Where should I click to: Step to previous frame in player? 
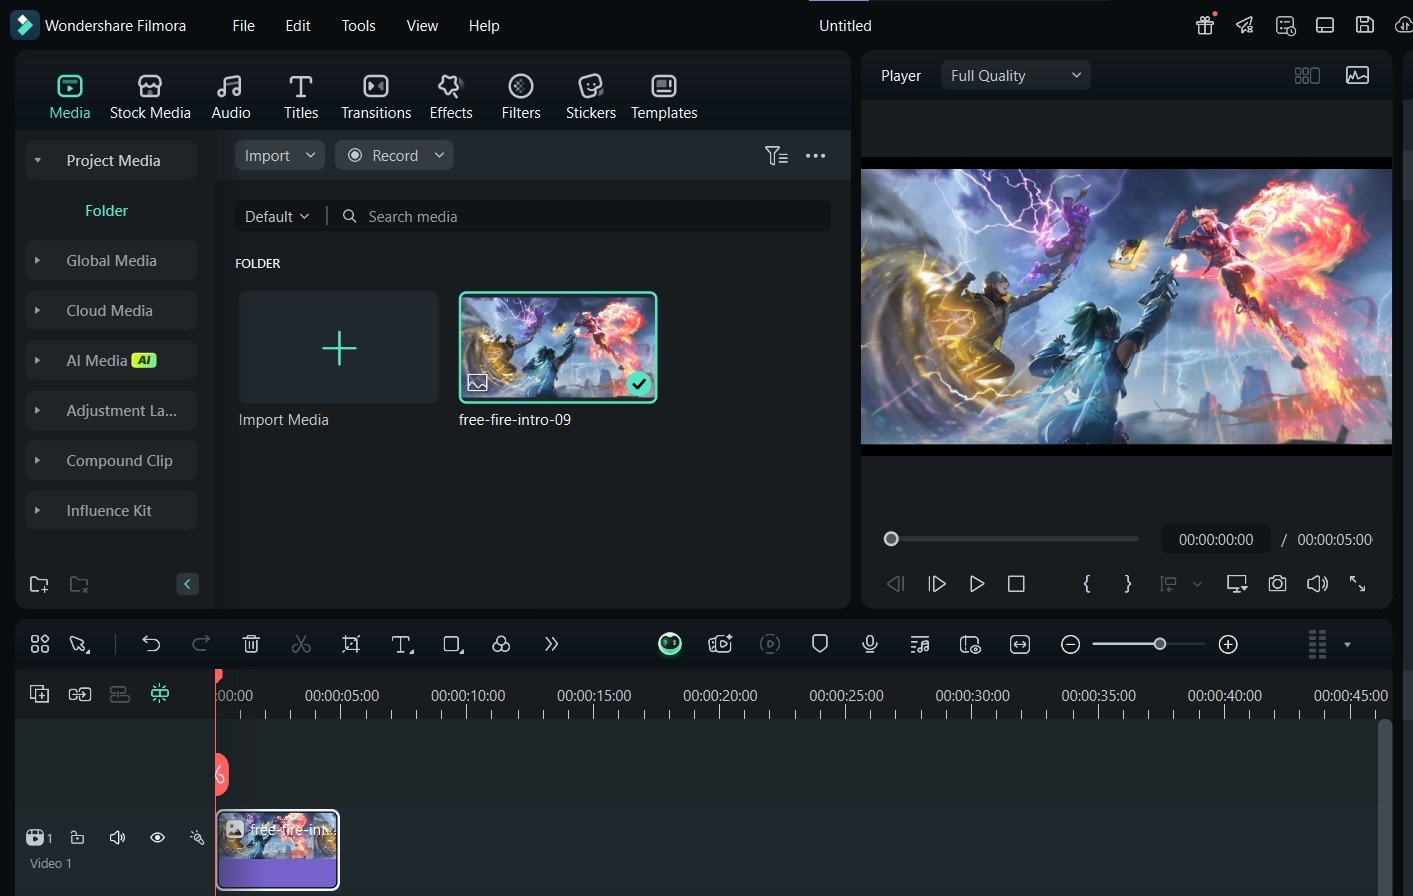pyautogui.click(x=896, y=583)
